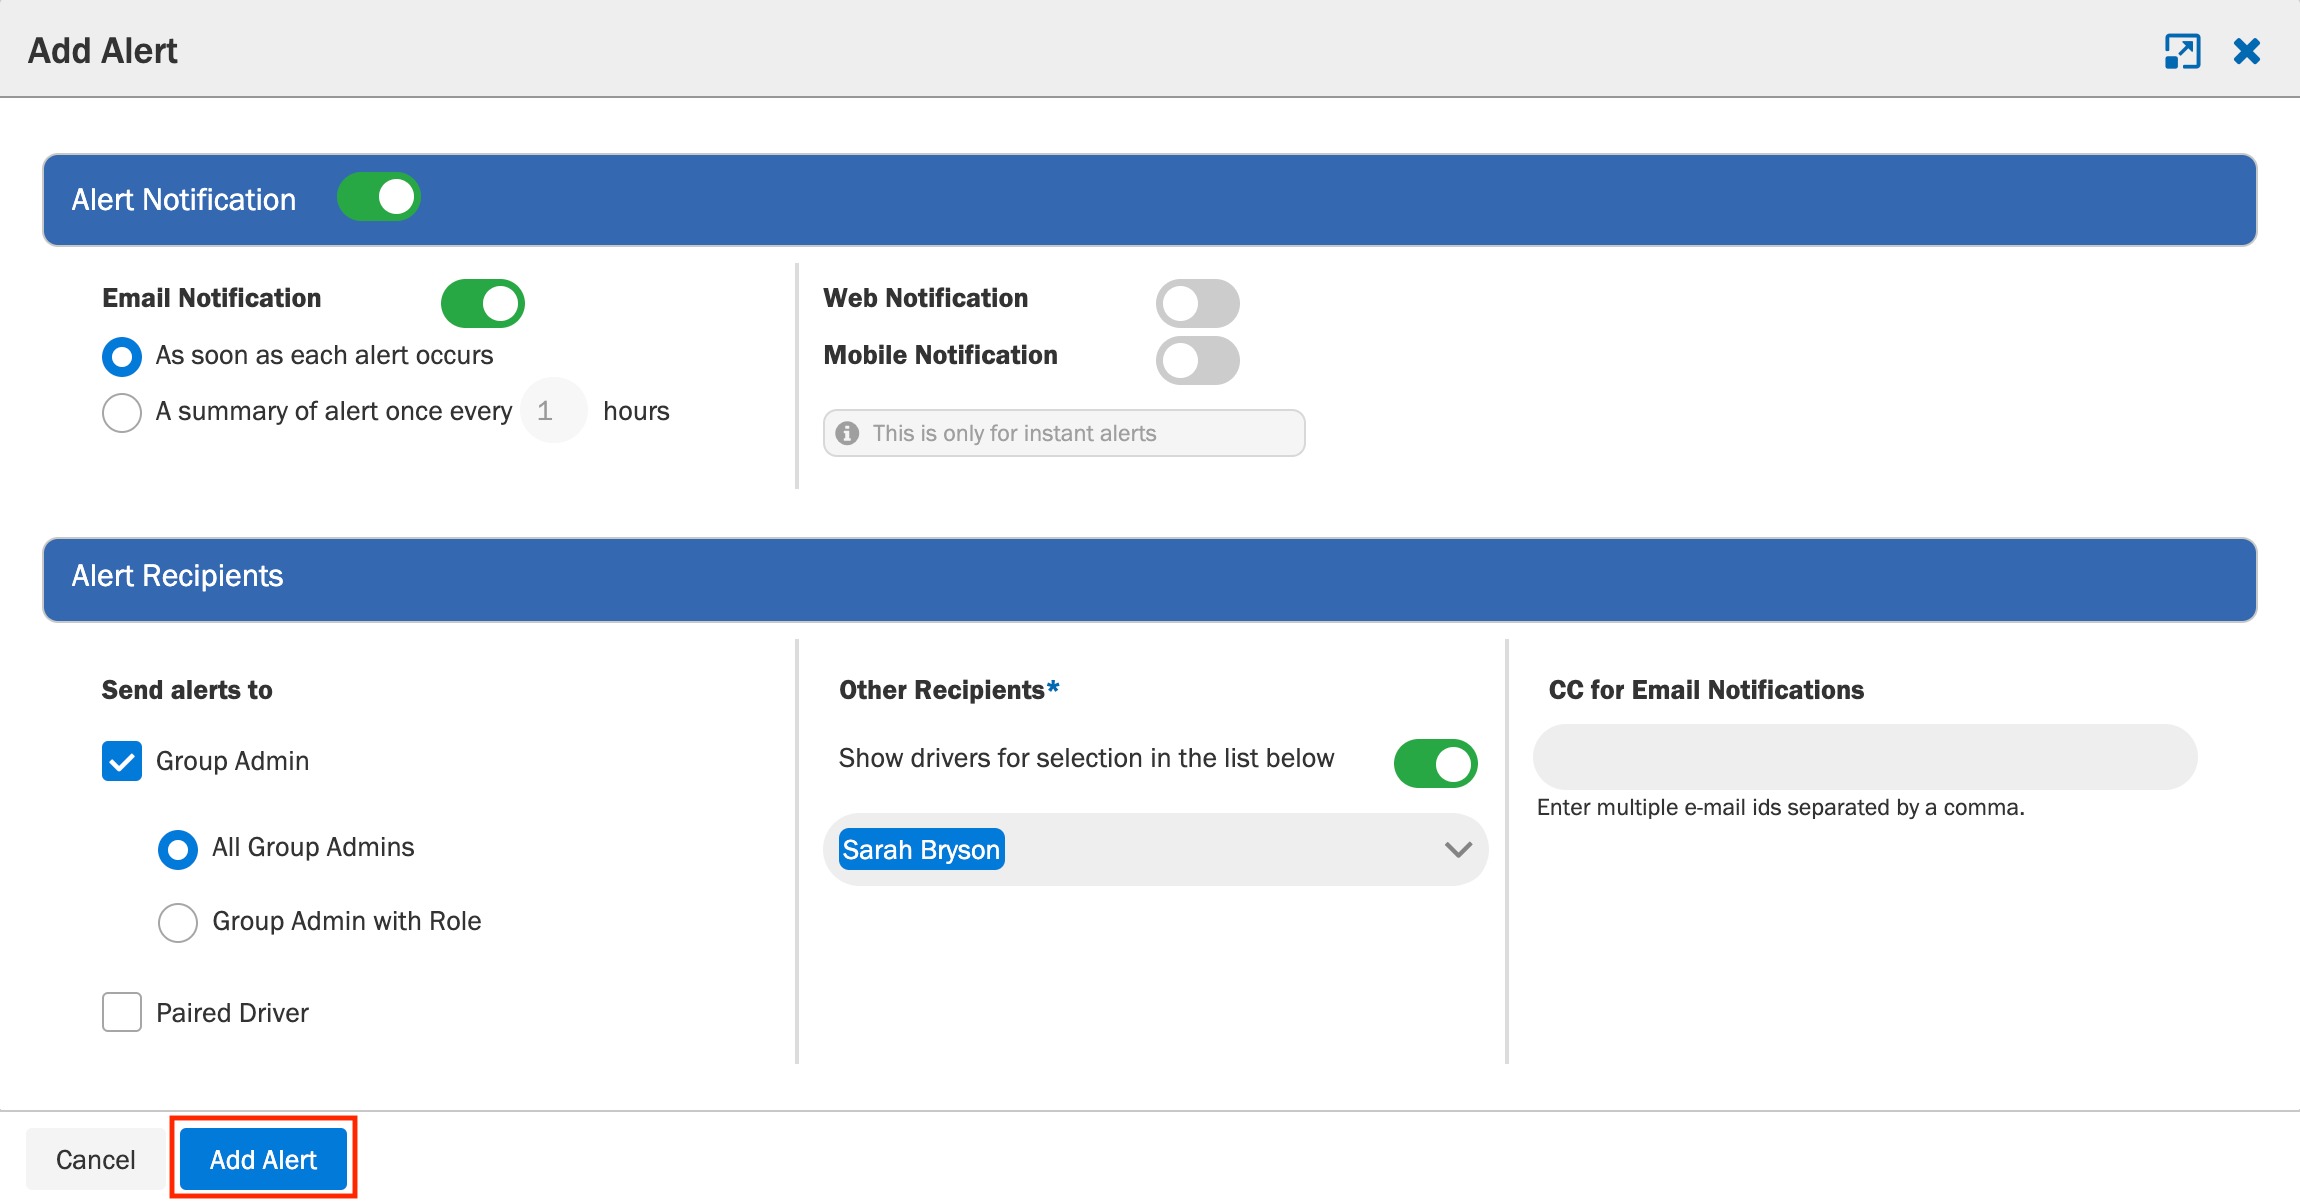Click the blue Add Alert button
The image size is (2300, 1202).
pos(263,1159)
